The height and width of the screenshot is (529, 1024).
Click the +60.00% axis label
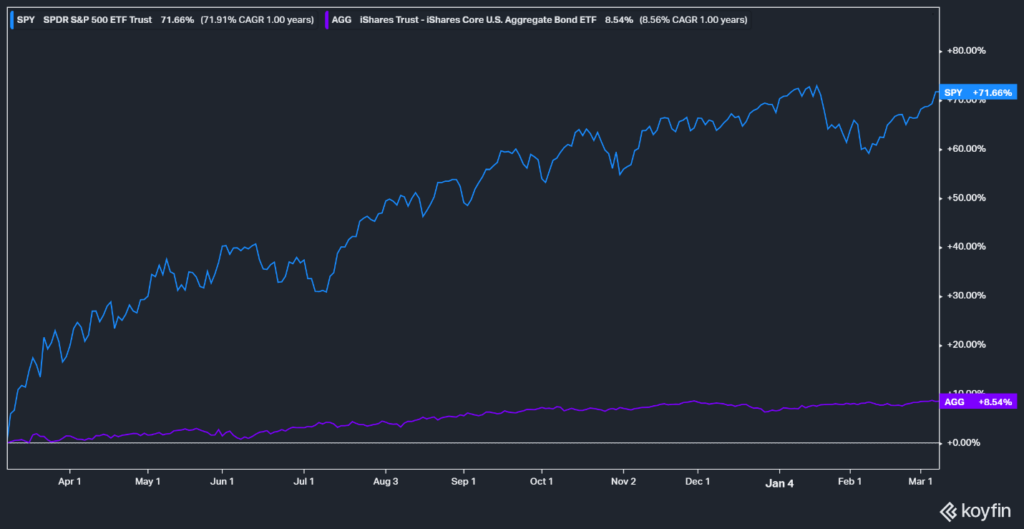966,149
